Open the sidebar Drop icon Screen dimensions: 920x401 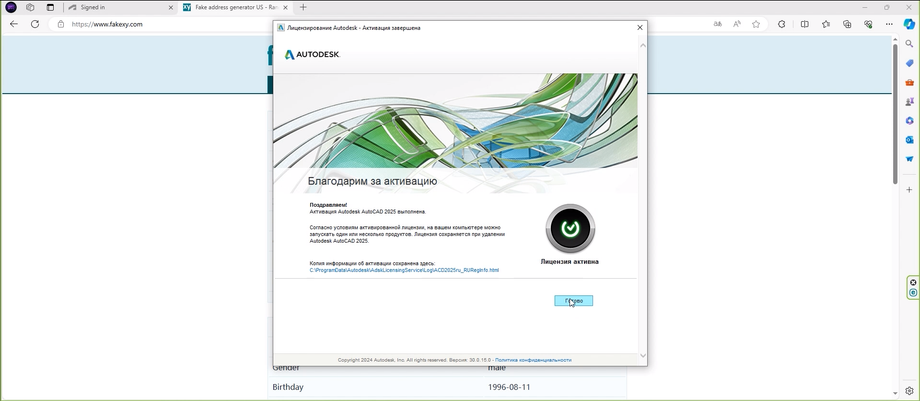pyautogui.click(x=909, y=159)
